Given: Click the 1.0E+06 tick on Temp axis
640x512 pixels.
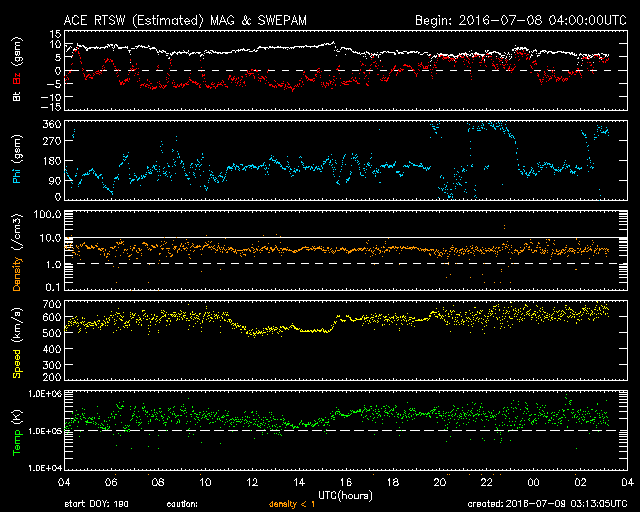Looking at the screenshot, I should tap(40, 394).
